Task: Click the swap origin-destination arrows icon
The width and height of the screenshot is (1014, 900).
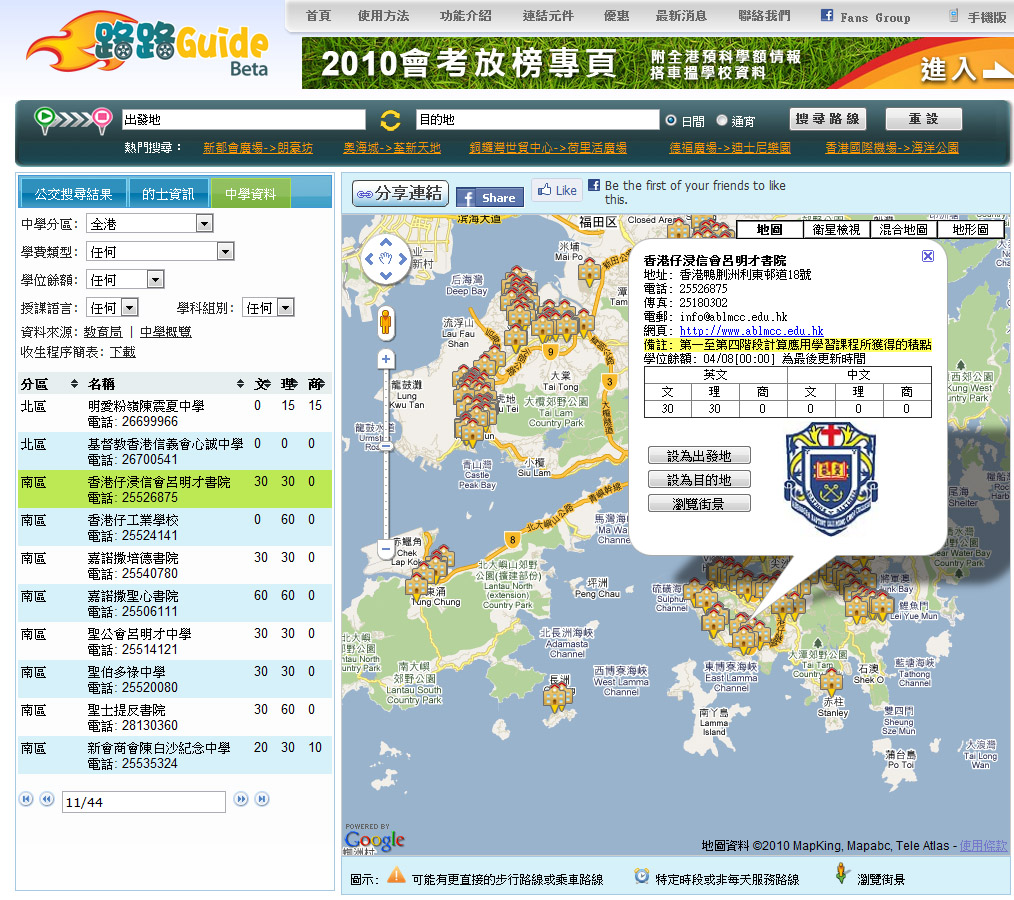Action: coord(390,120)
